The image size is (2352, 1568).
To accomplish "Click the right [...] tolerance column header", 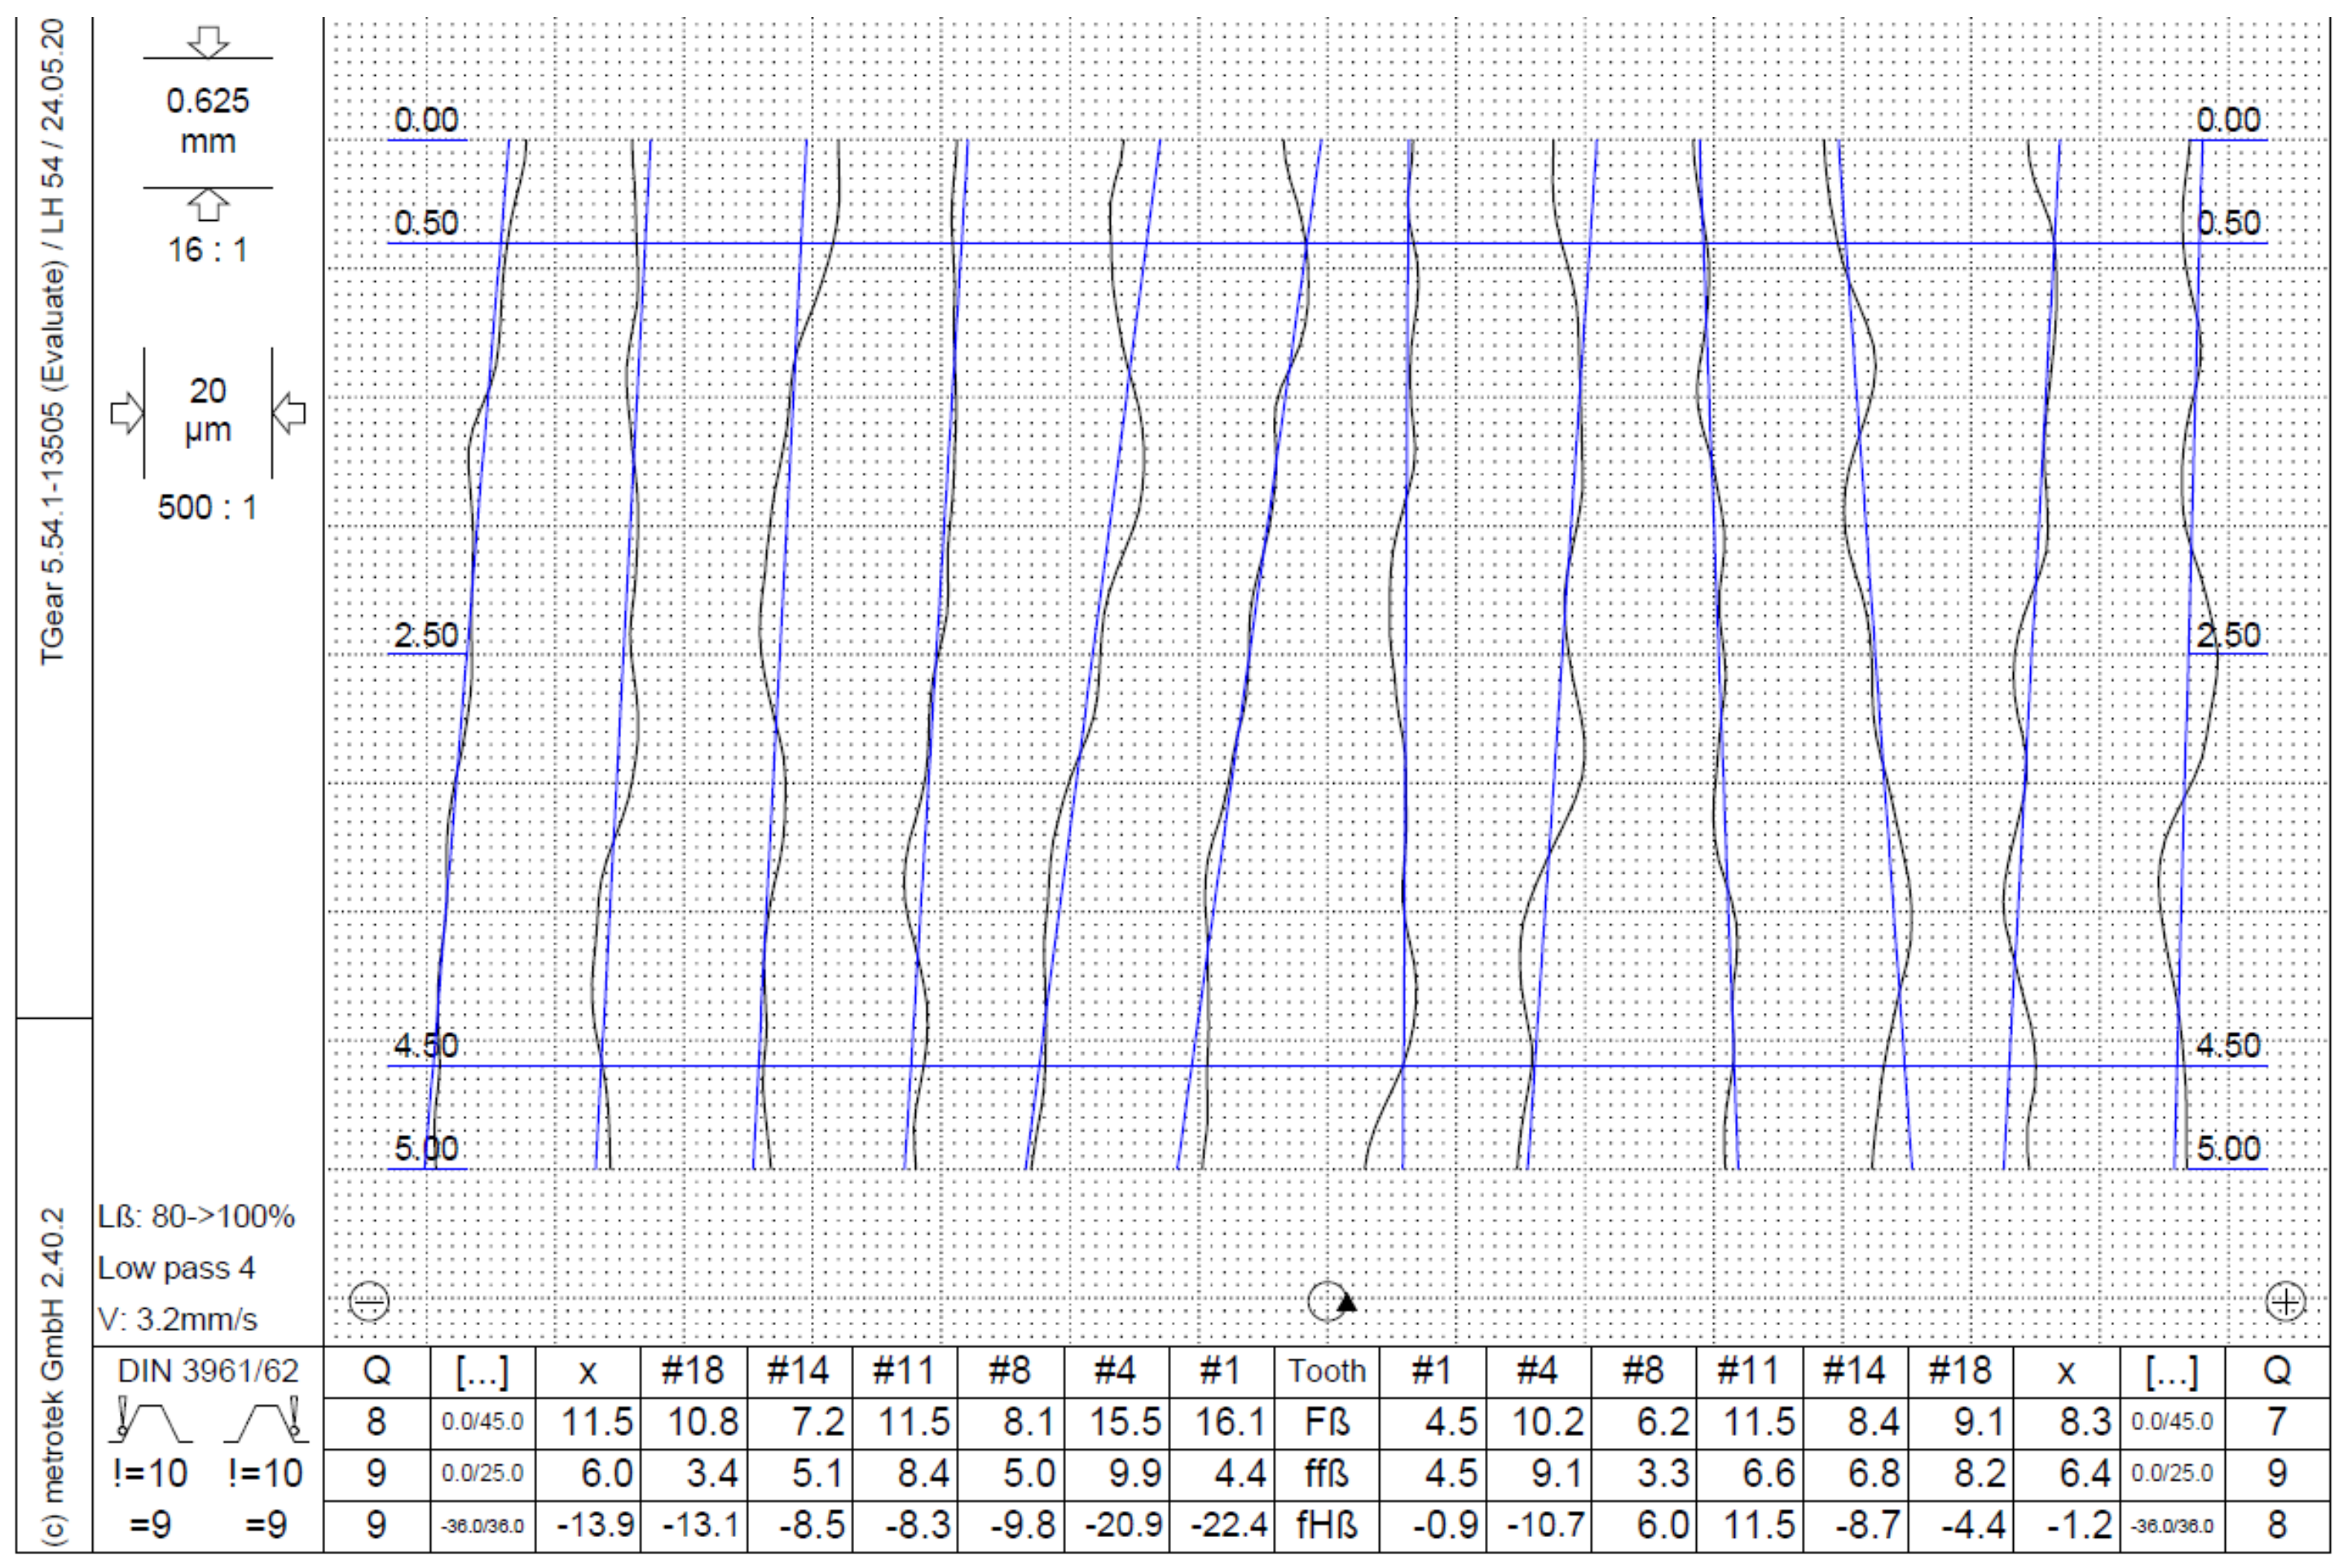I will [x=2172, y=1371].
